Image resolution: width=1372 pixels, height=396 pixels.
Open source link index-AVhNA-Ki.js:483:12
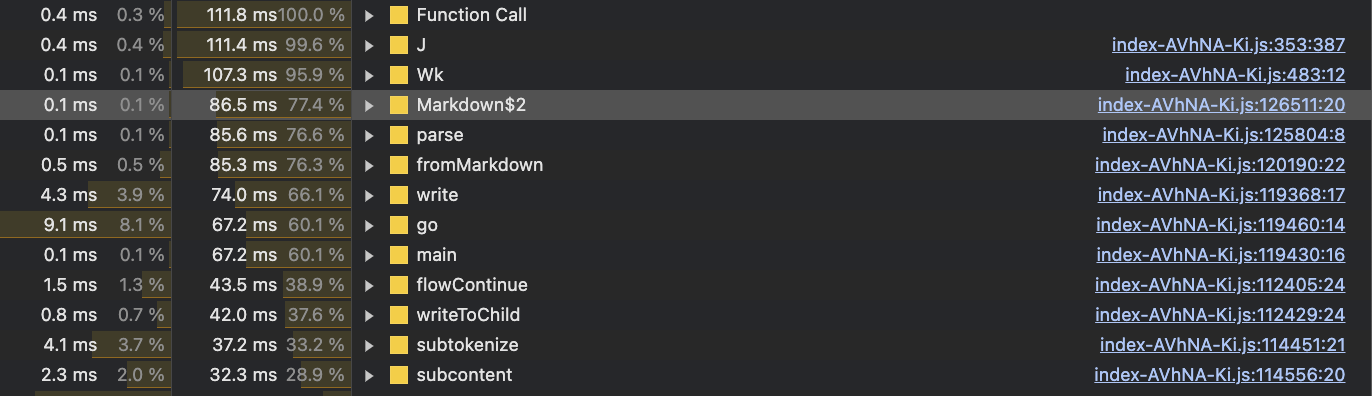(1235, 75)
